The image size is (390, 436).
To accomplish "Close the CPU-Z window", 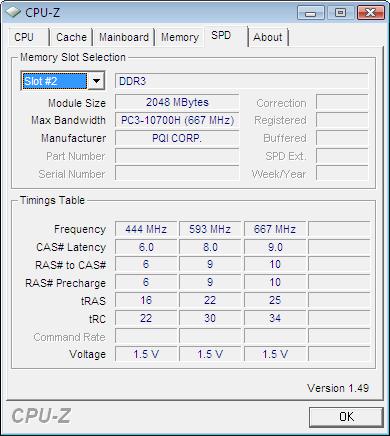I will click(370, 13).
